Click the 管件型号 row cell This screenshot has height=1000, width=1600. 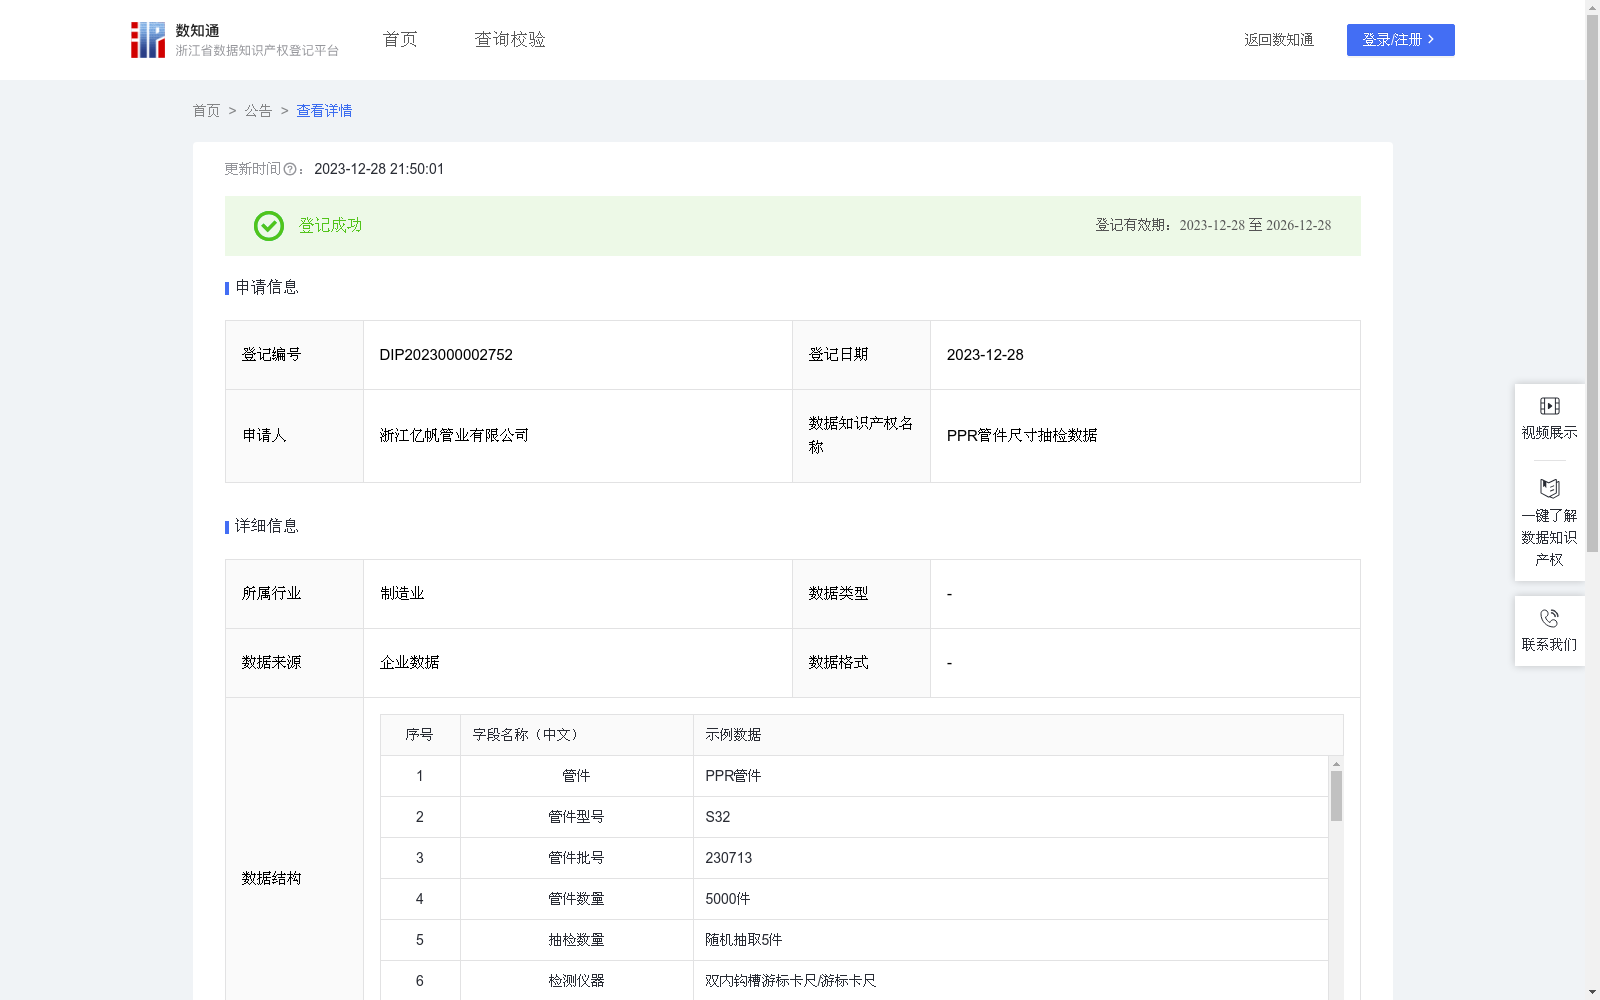pos(576,817)
